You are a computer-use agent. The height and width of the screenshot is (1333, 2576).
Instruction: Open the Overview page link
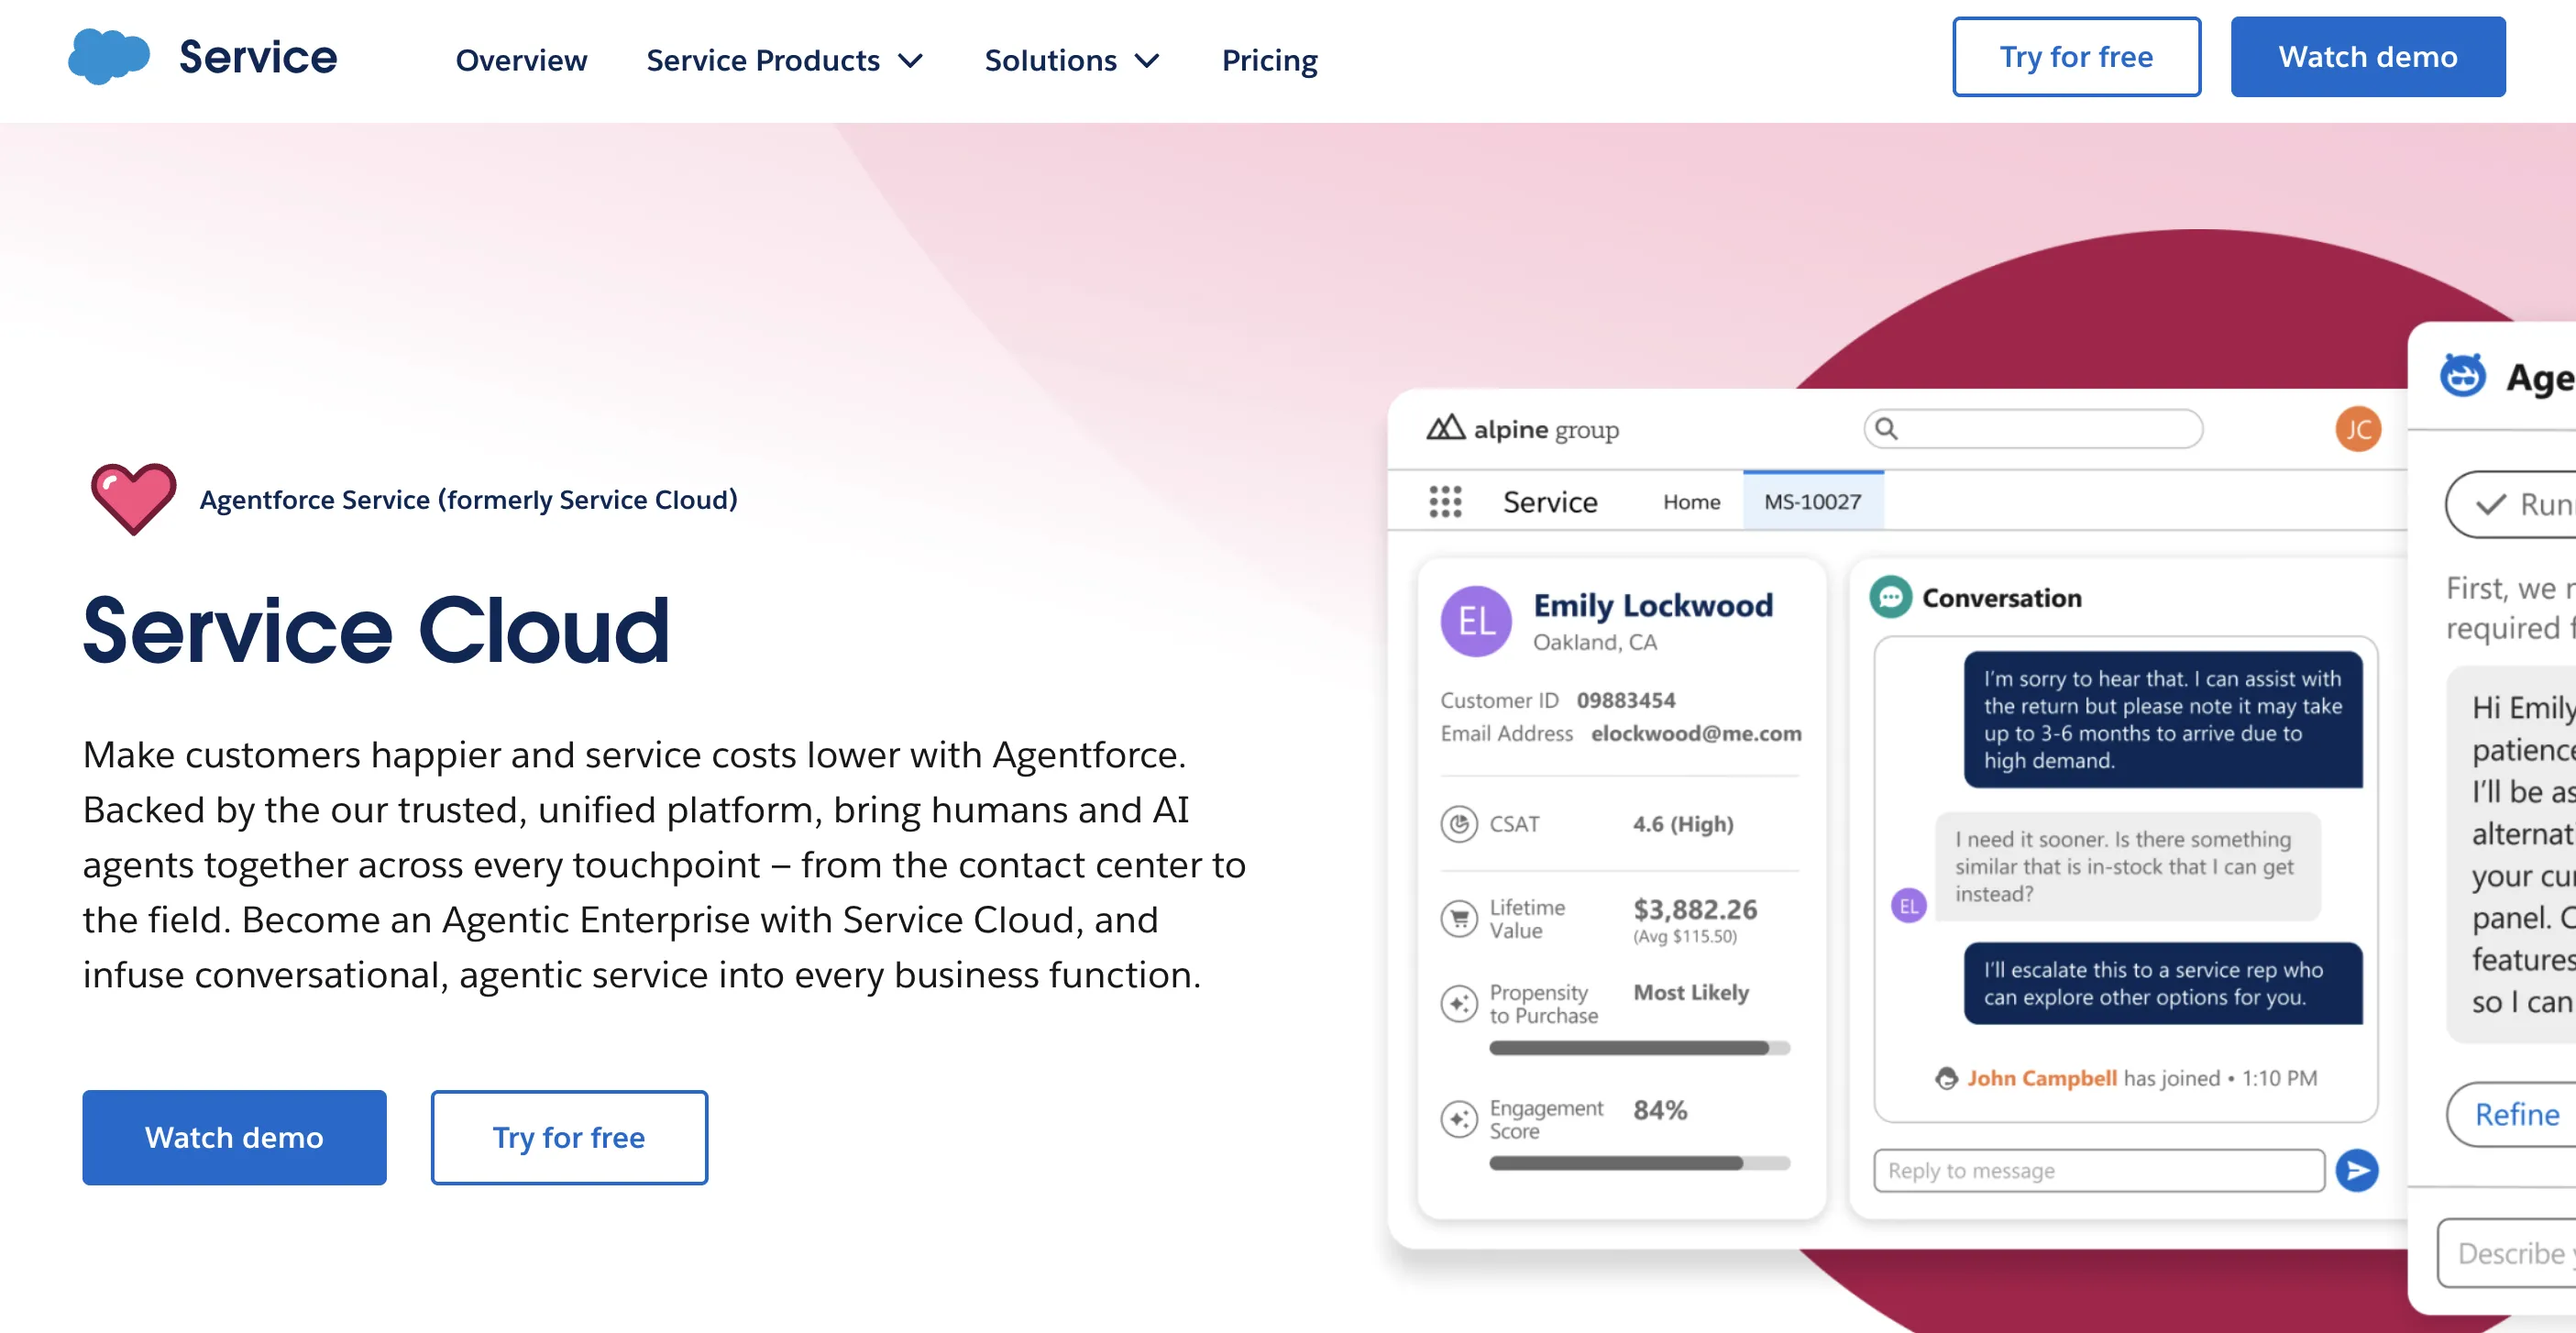click(x=521, y=60)
